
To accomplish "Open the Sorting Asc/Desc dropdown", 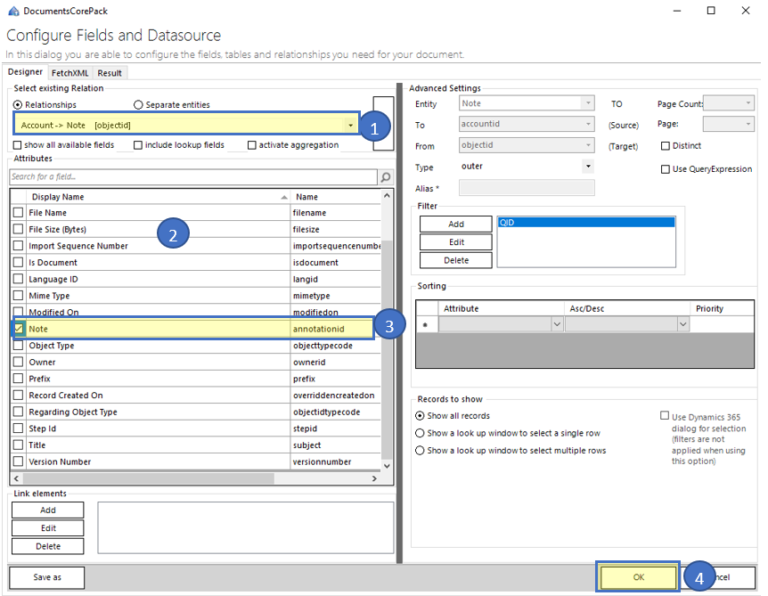I will 683,325.
